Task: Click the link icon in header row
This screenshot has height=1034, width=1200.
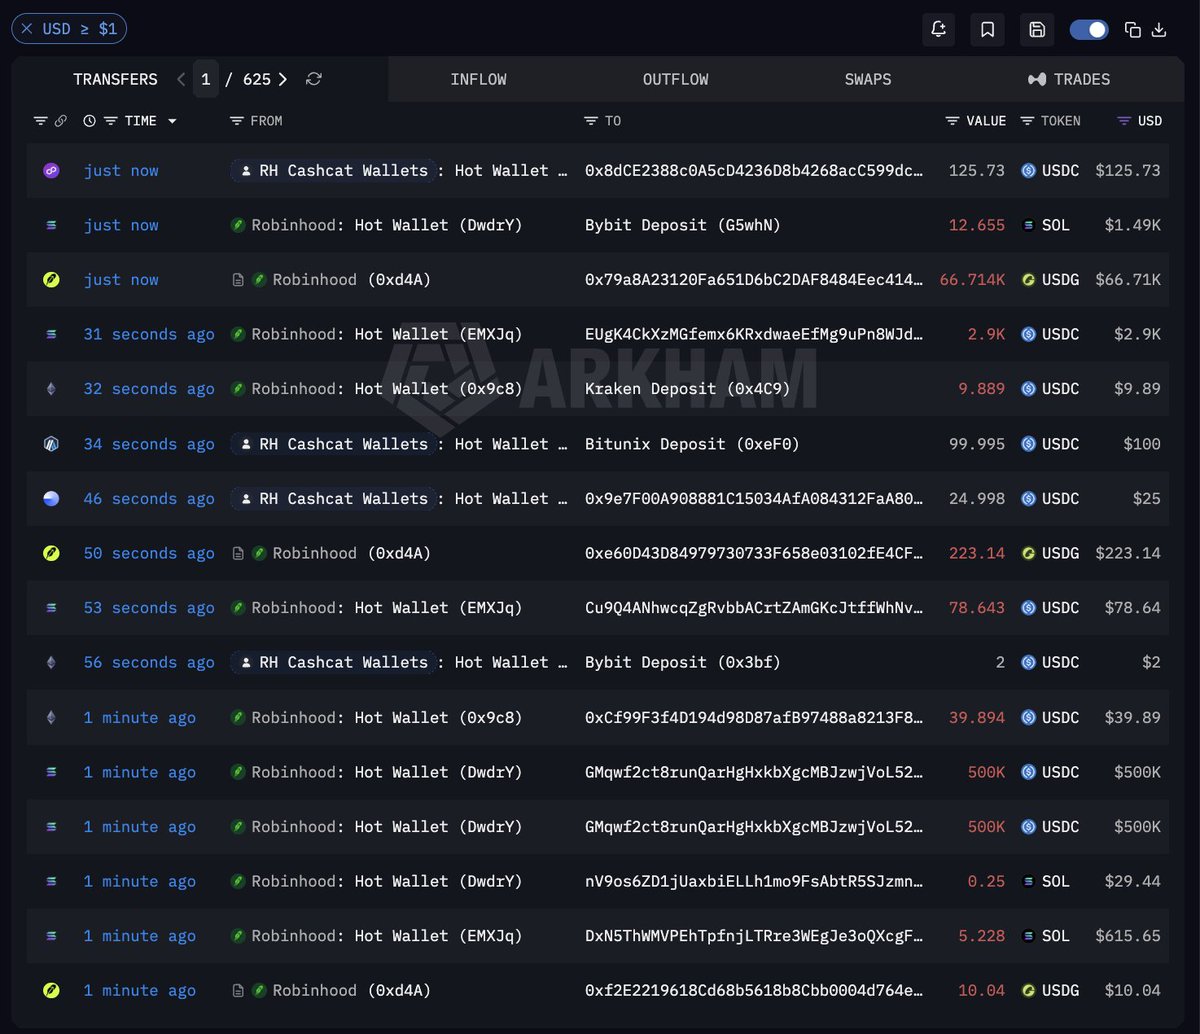Action: pyautogui.click(x=60, y=121)
